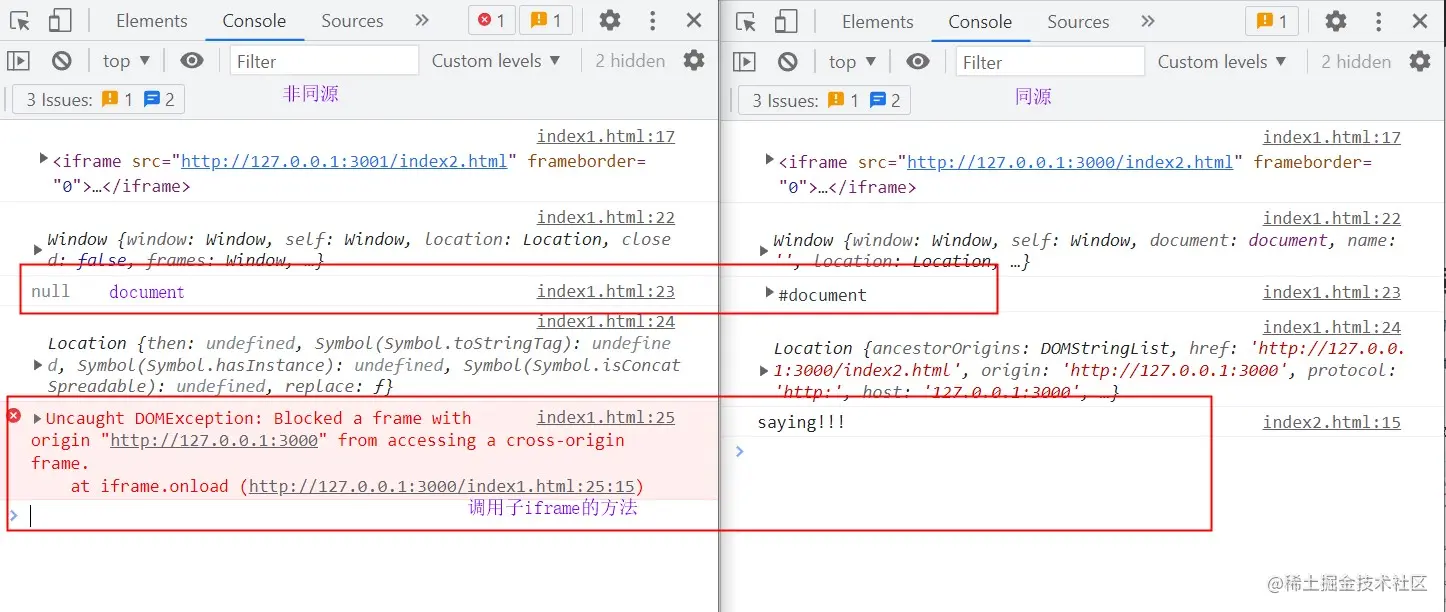The height and width of the screenshot is (612, 1446).
Task: Expand Location object in right console
Action: 764,371
